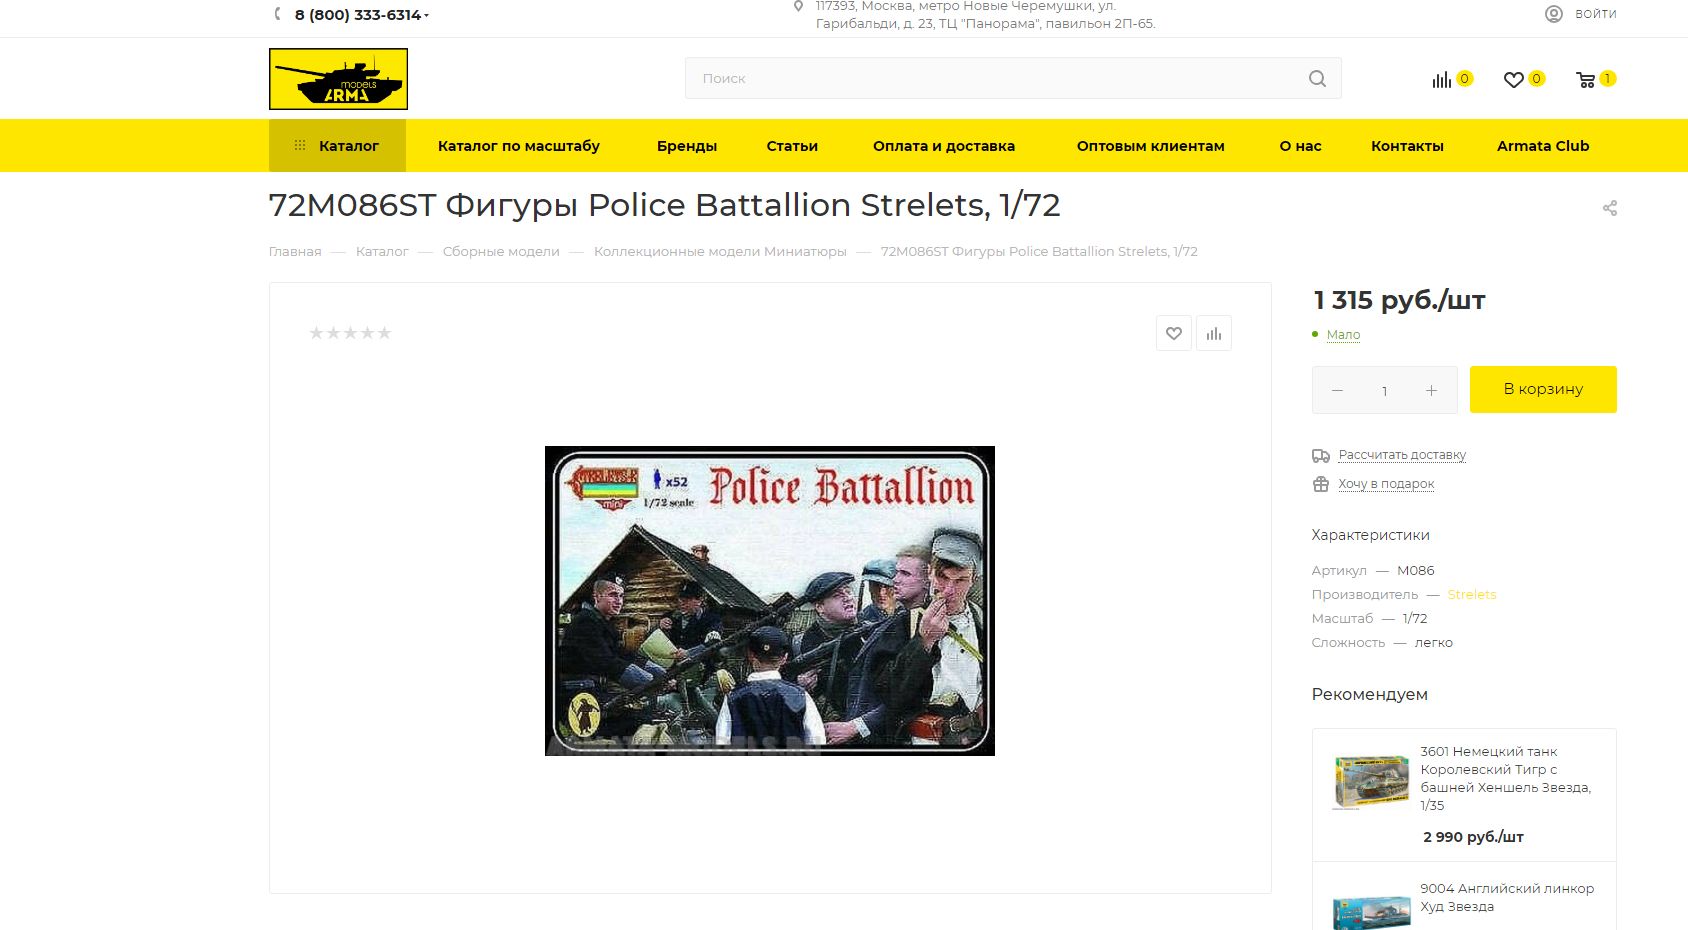The image size is (1688, 930).
Task: Expand the phone number dropdown
Action: [427, 16]
